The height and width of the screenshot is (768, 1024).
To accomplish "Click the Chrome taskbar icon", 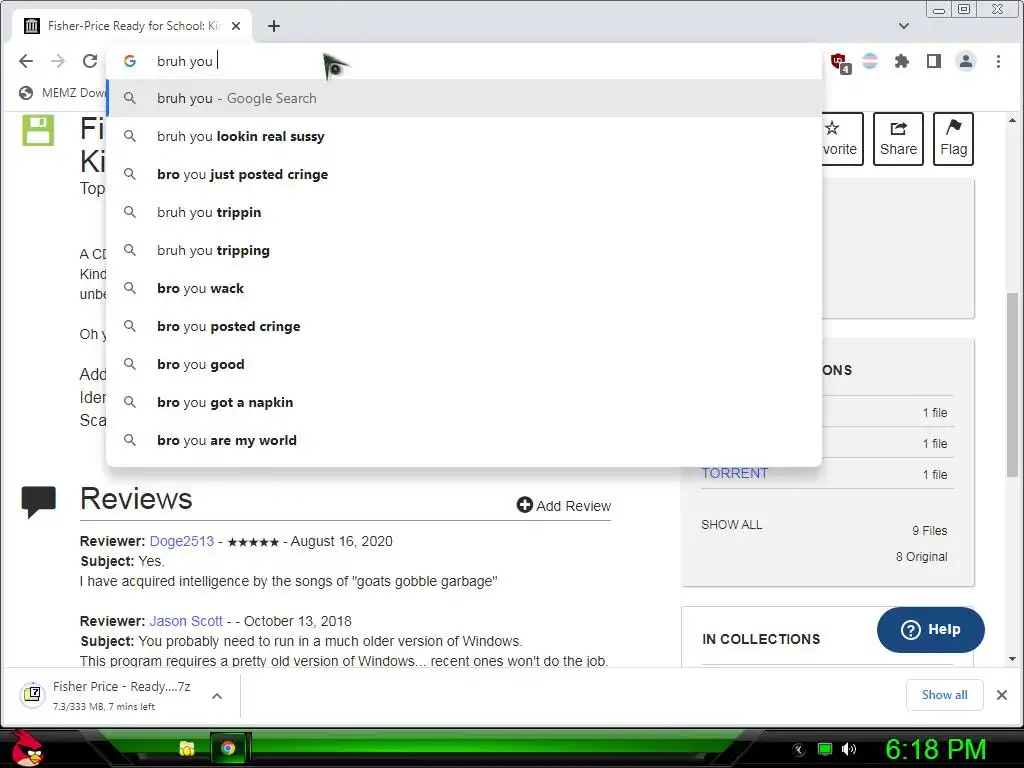I will (228, 748).
